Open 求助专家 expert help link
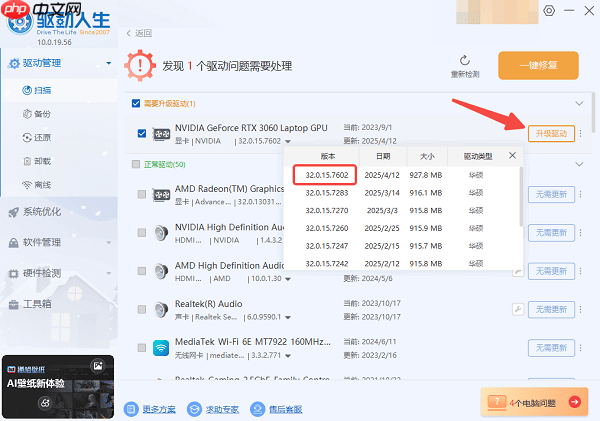Screen dimensions: 600x421 click(222, 410)
